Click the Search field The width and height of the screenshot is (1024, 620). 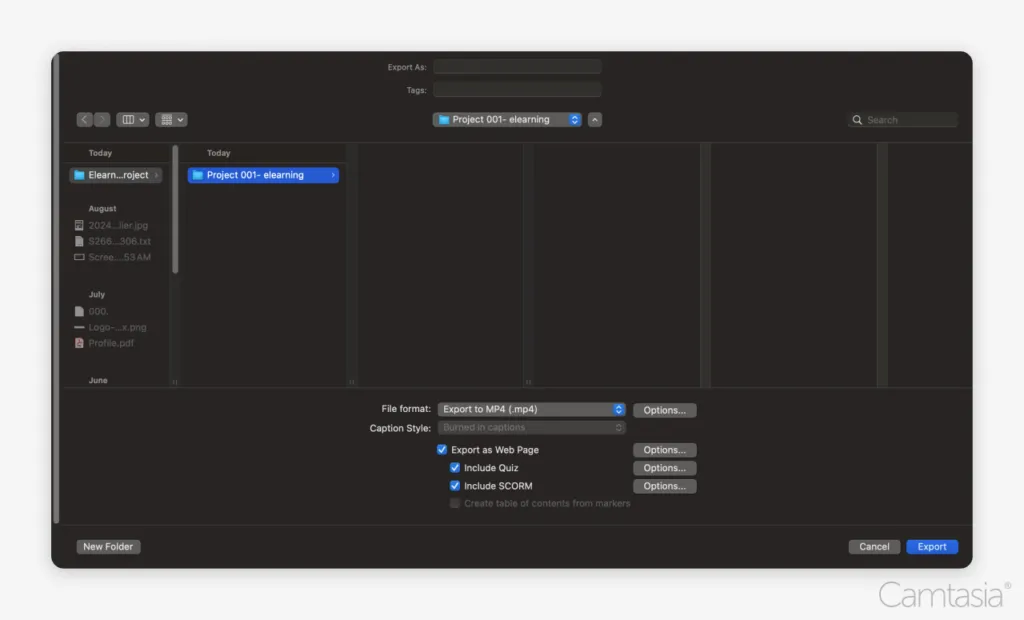(x=903, y=120)
